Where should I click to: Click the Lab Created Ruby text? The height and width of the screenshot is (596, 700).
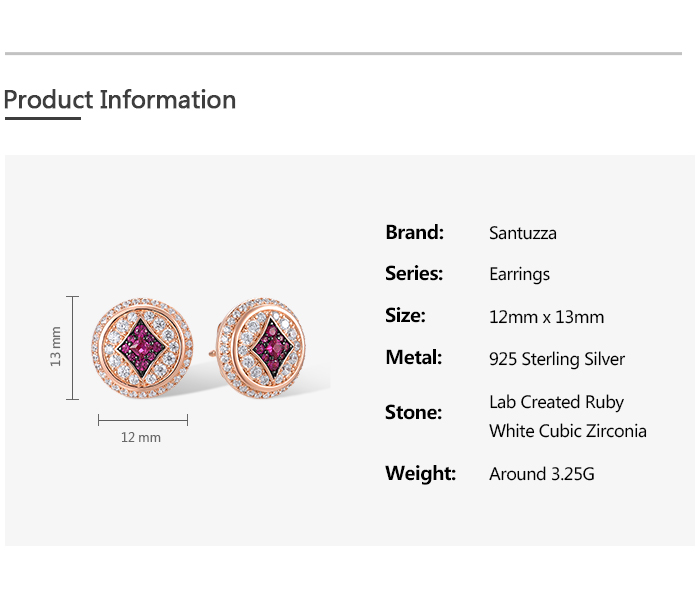[x=556, y=402]
